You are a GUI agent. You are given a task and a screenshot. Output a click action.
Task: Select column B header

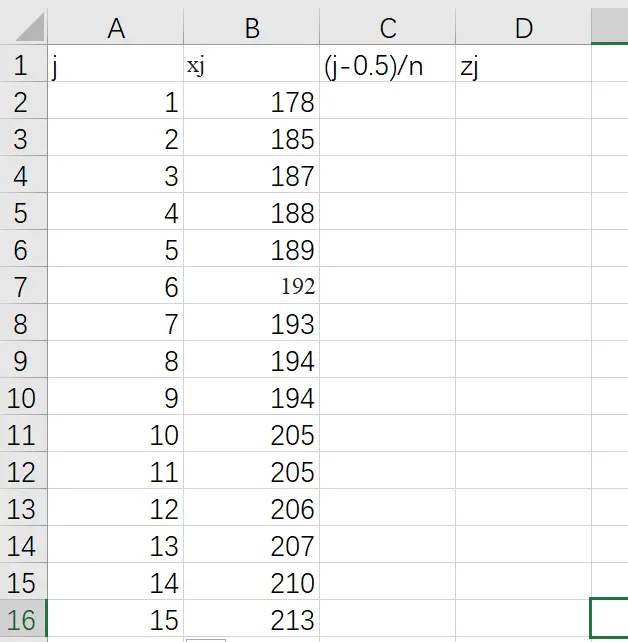click(251, 28)
